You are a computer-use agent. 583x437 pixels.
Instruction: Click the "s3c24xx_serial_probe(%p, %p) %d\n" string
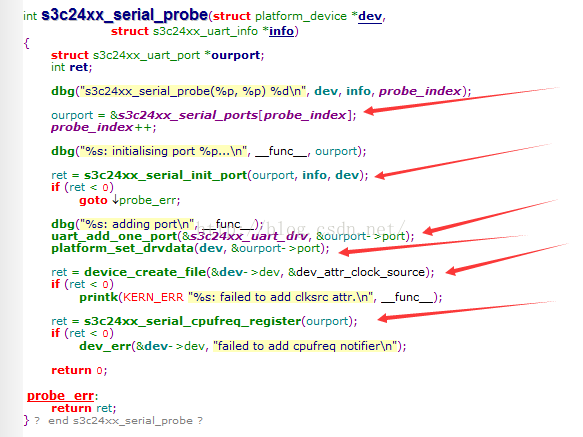tap(193, 91)
